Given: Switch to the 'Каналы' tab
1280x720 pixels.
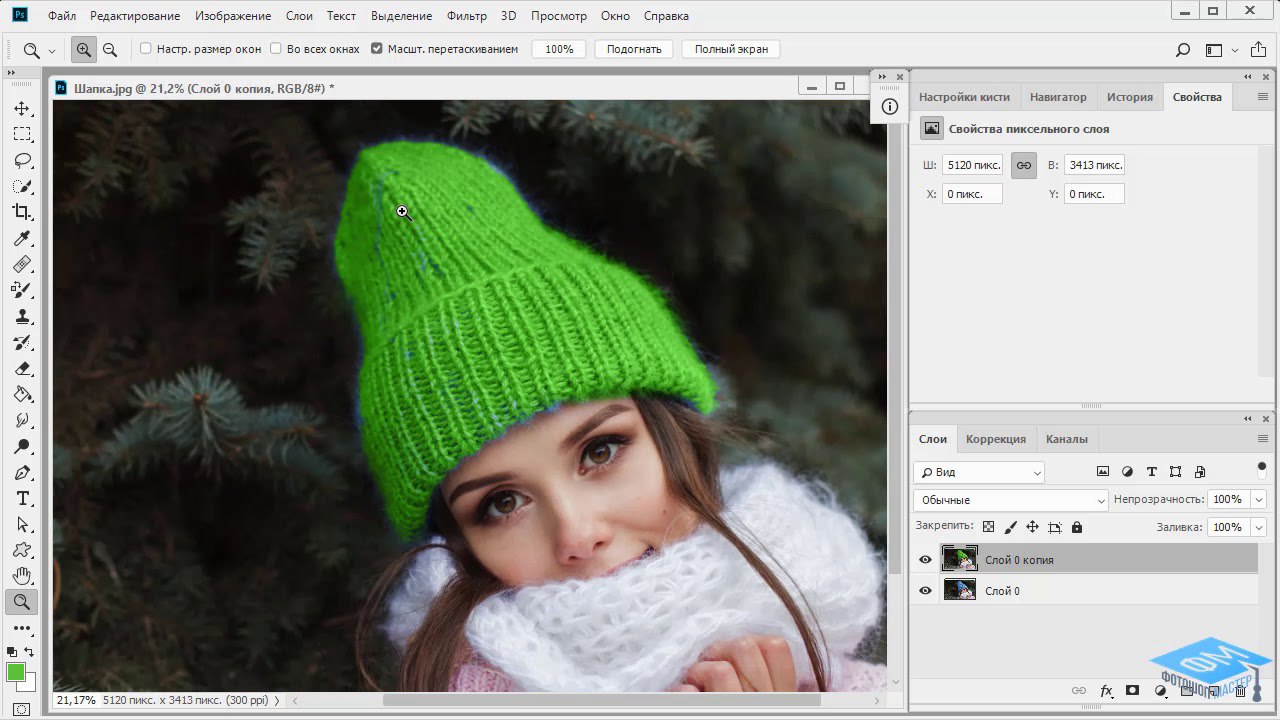Looking at the screenshot, I should (1066, 439).
